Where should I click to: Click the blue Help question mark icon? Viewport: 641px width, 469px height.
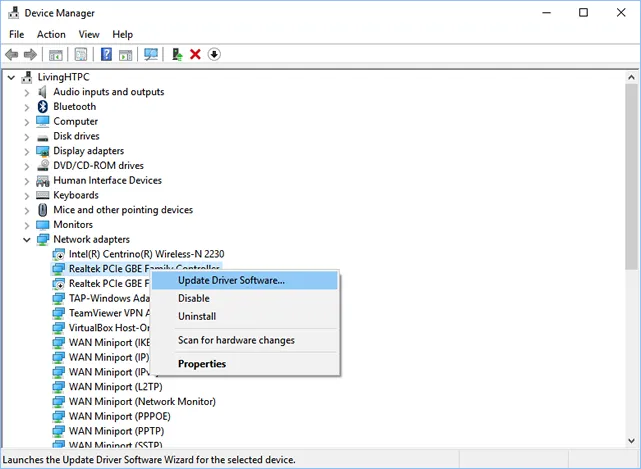point(106,54)
